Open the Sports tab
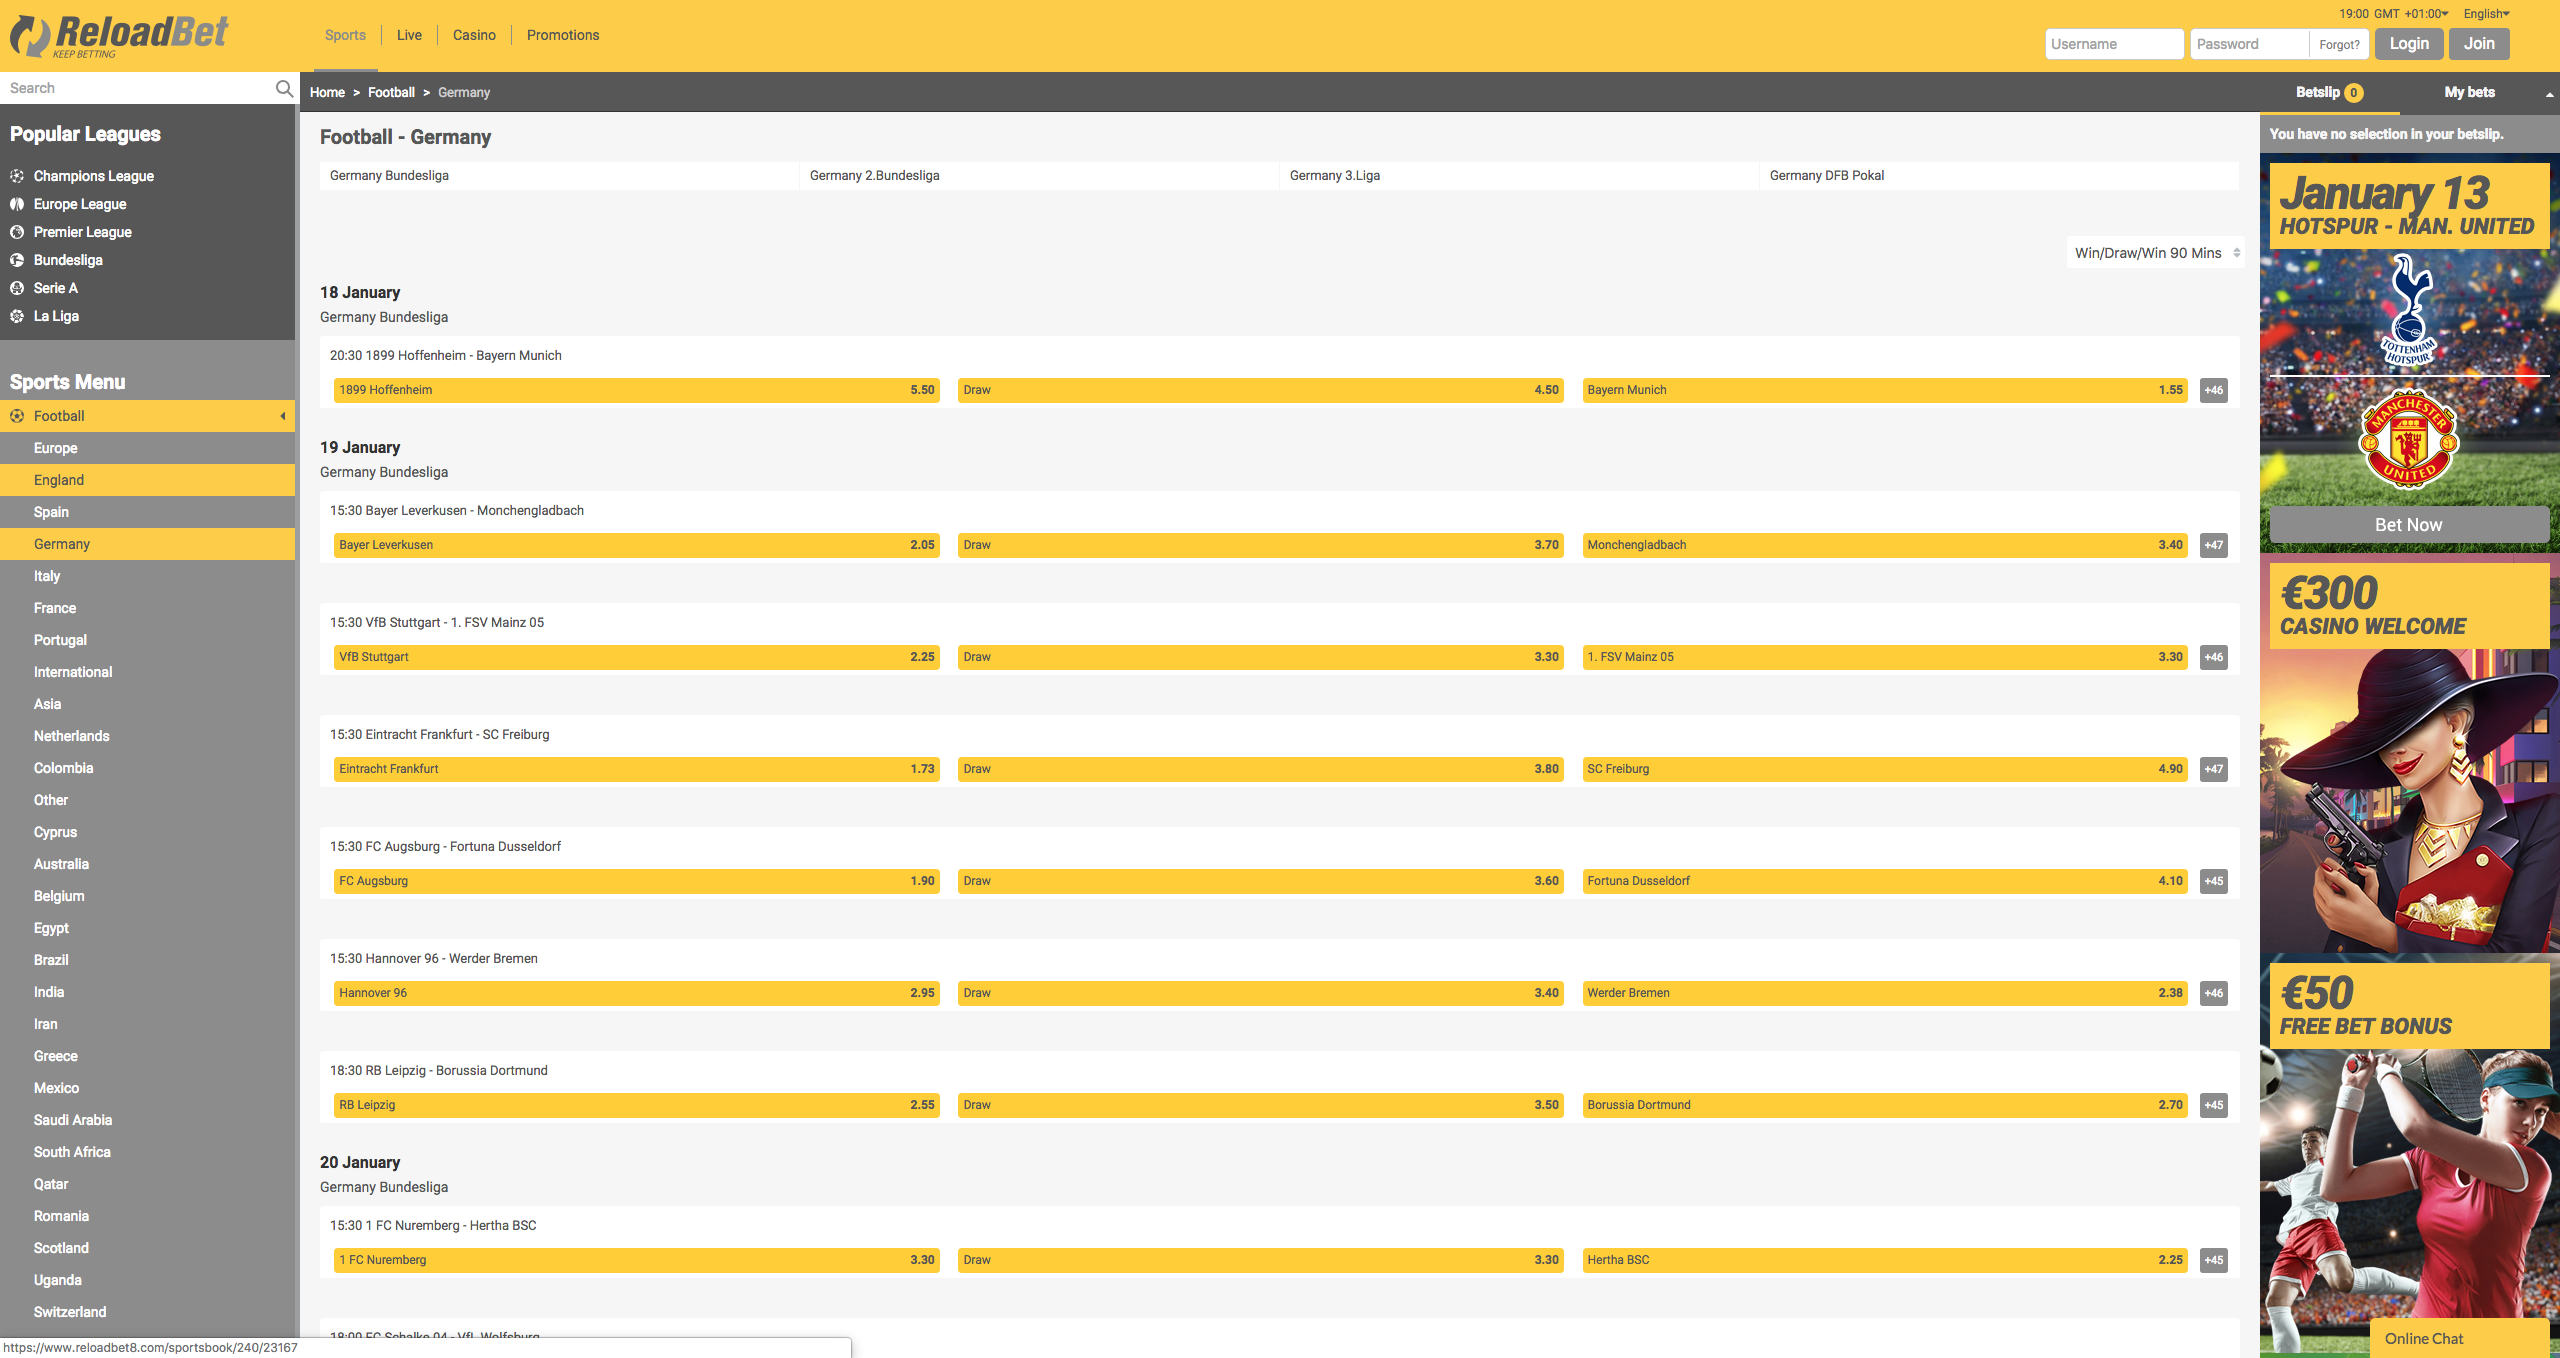 (345, 35)
